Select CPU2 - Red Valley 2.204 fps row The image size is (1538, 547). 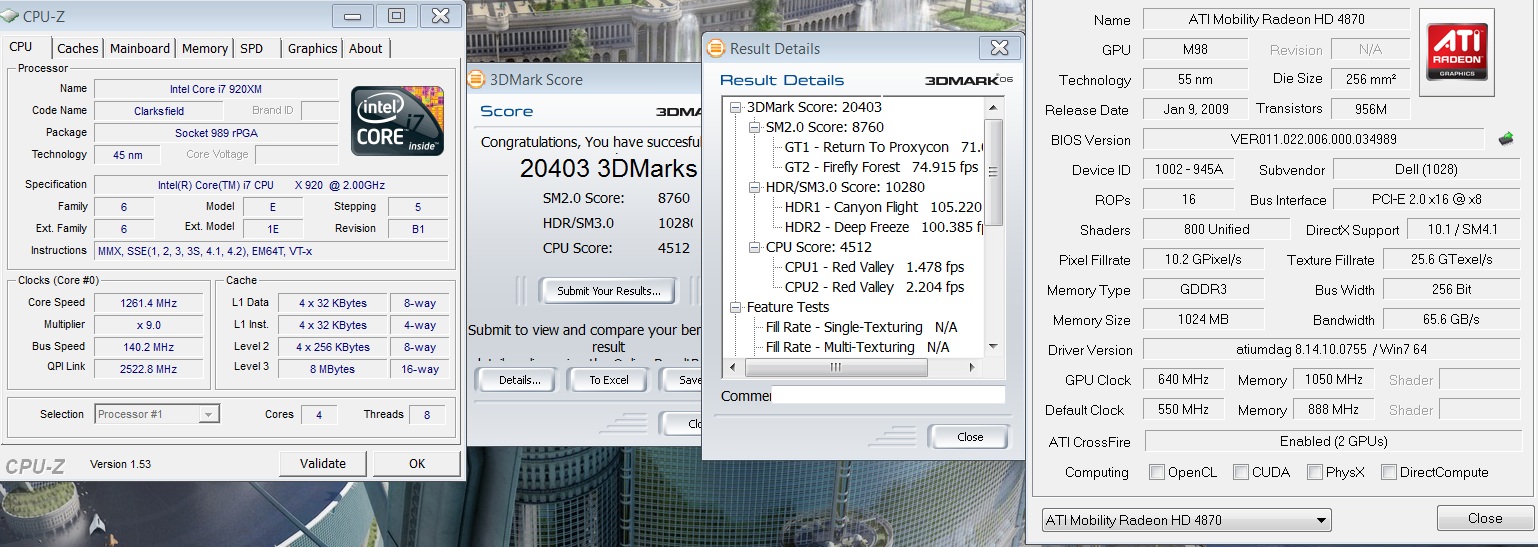point(875,287)
